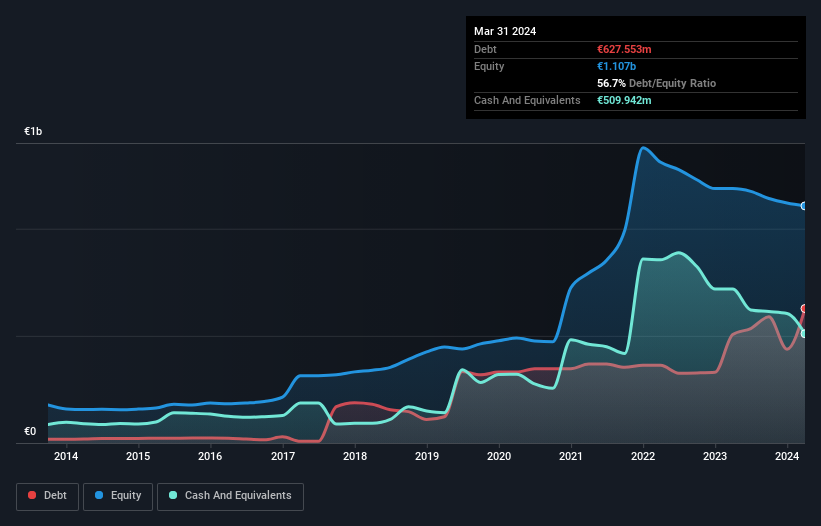Click the 2018 x-axis label
This screenshot has height=526, width=821.
pyautogui.click(x=355, y=456)
